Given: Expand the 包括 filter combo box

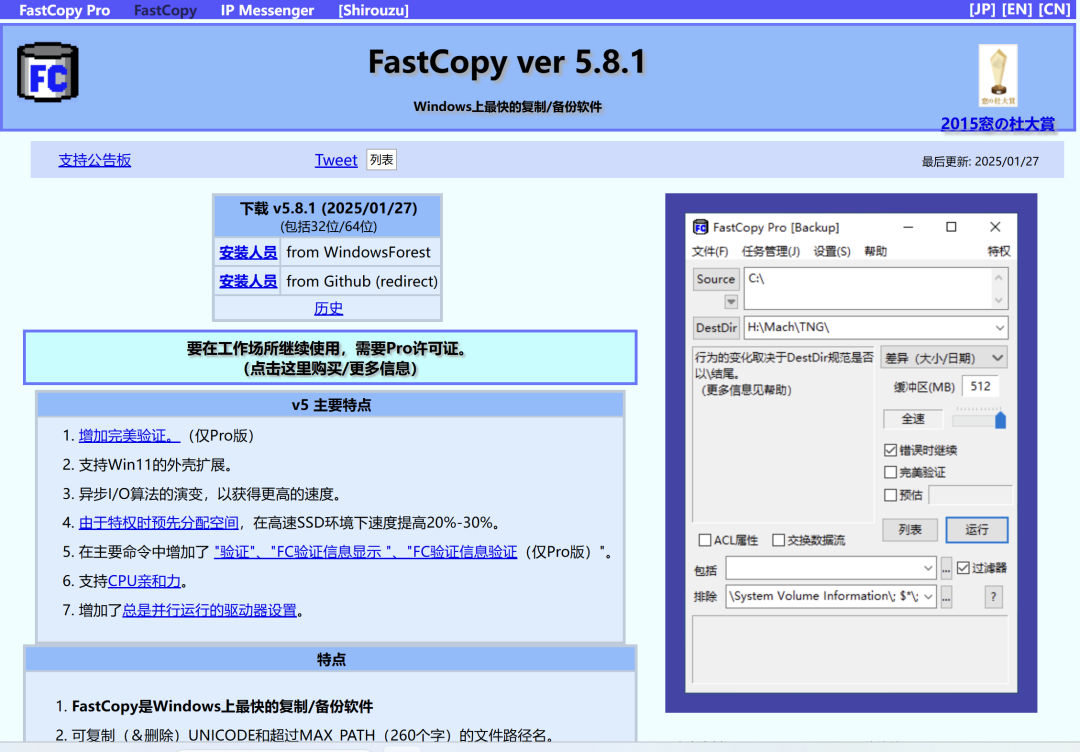Looking at the screenshot, I should [928, 568].
